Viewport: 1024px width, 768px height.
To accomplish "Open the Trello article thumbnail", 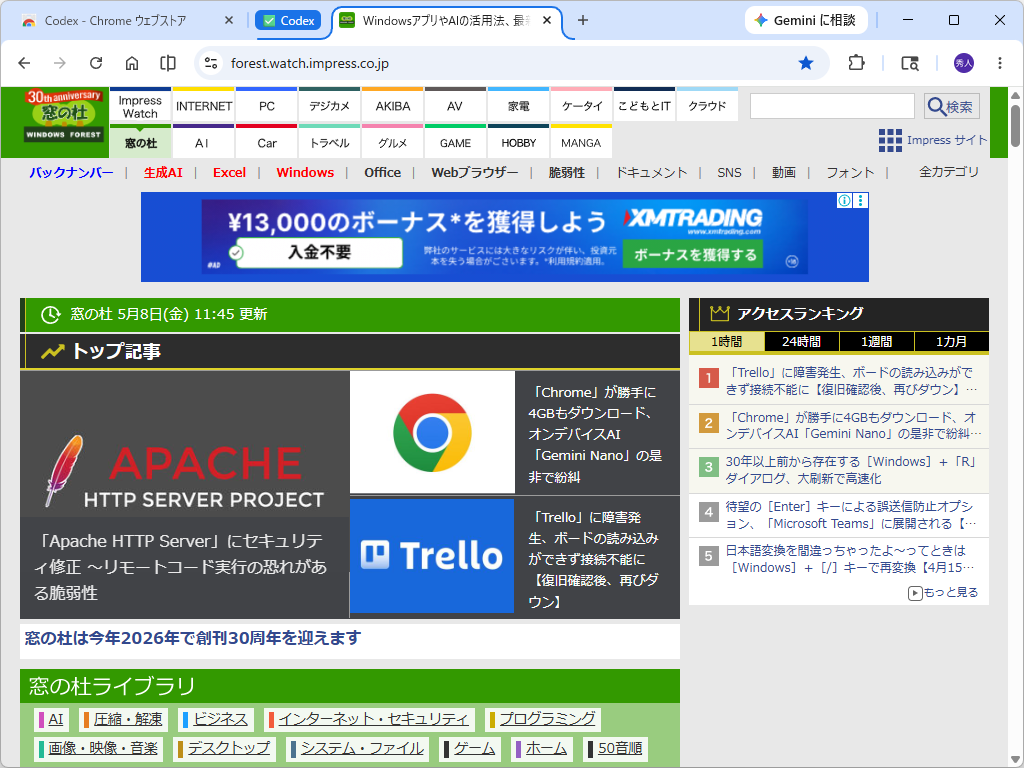I will [432, 556].
